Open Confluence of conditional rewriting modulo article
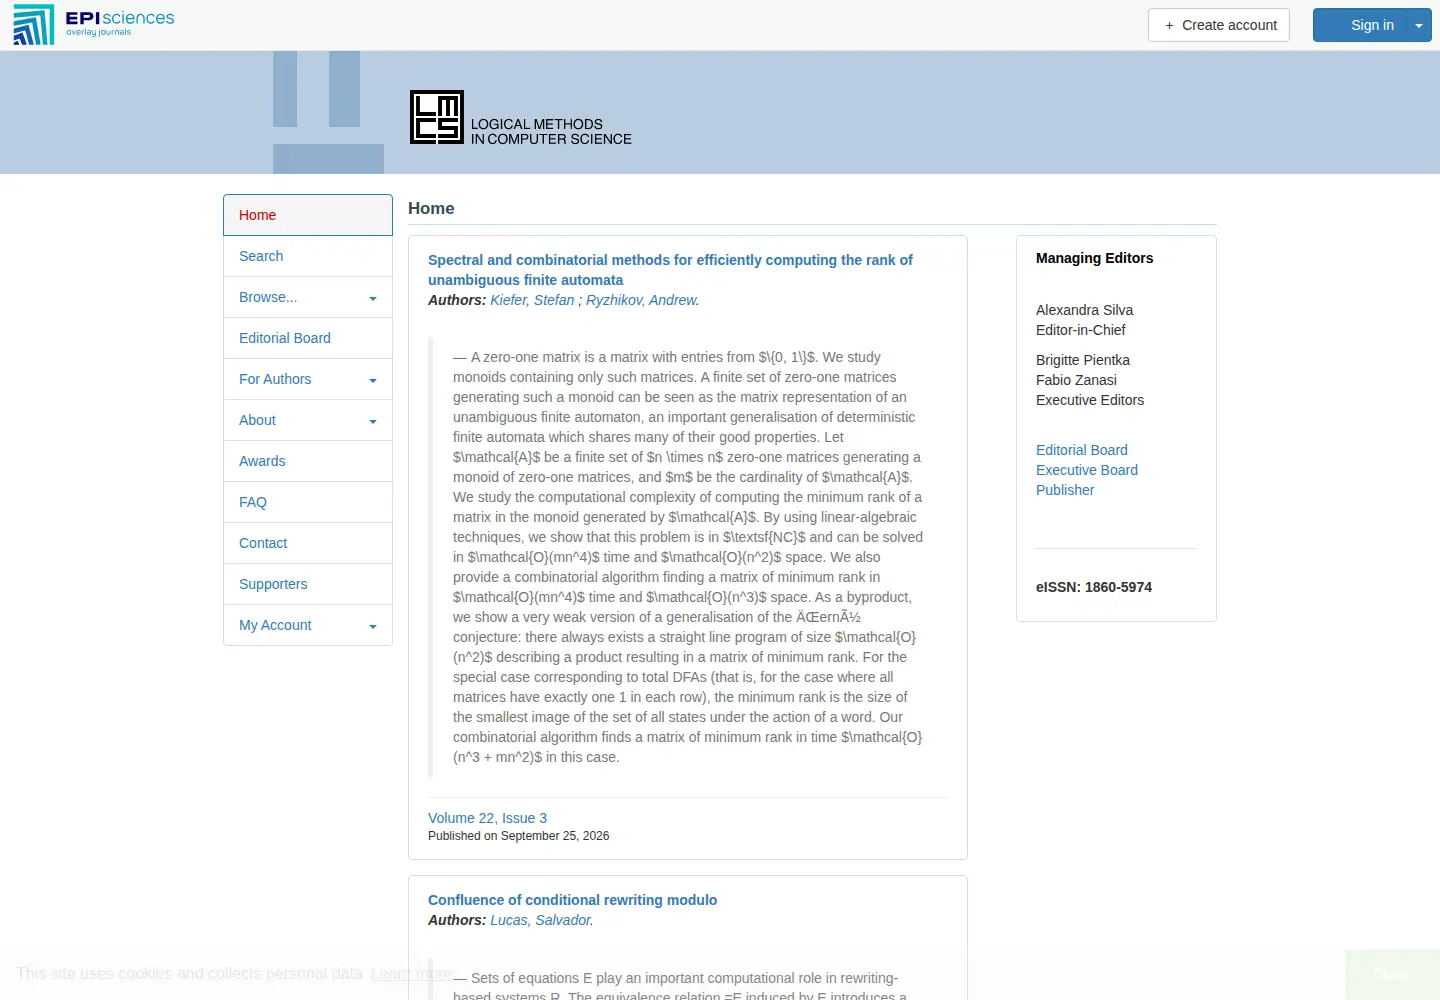The width and height of the screenshot is (1440, 1000). coord(572,900)
